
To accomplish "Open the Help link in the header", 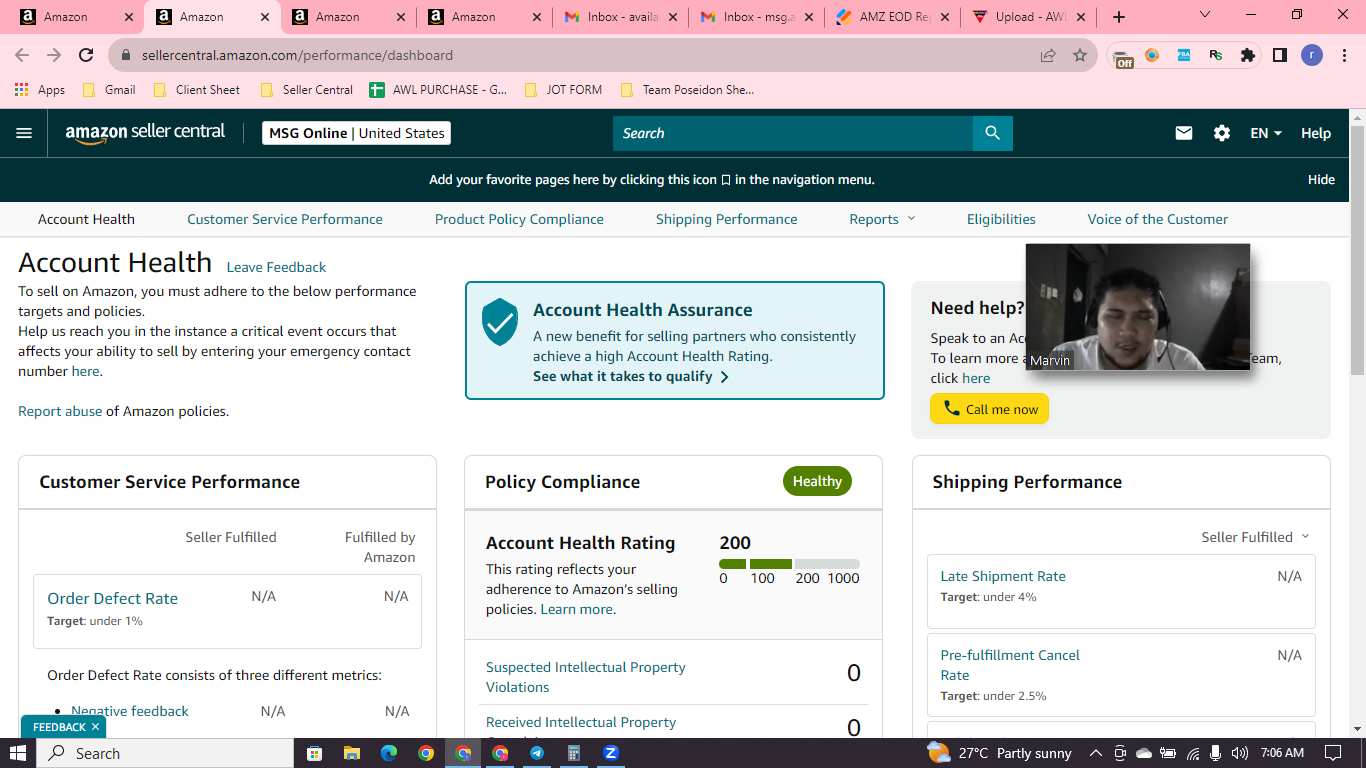I will coord(1316,133).
